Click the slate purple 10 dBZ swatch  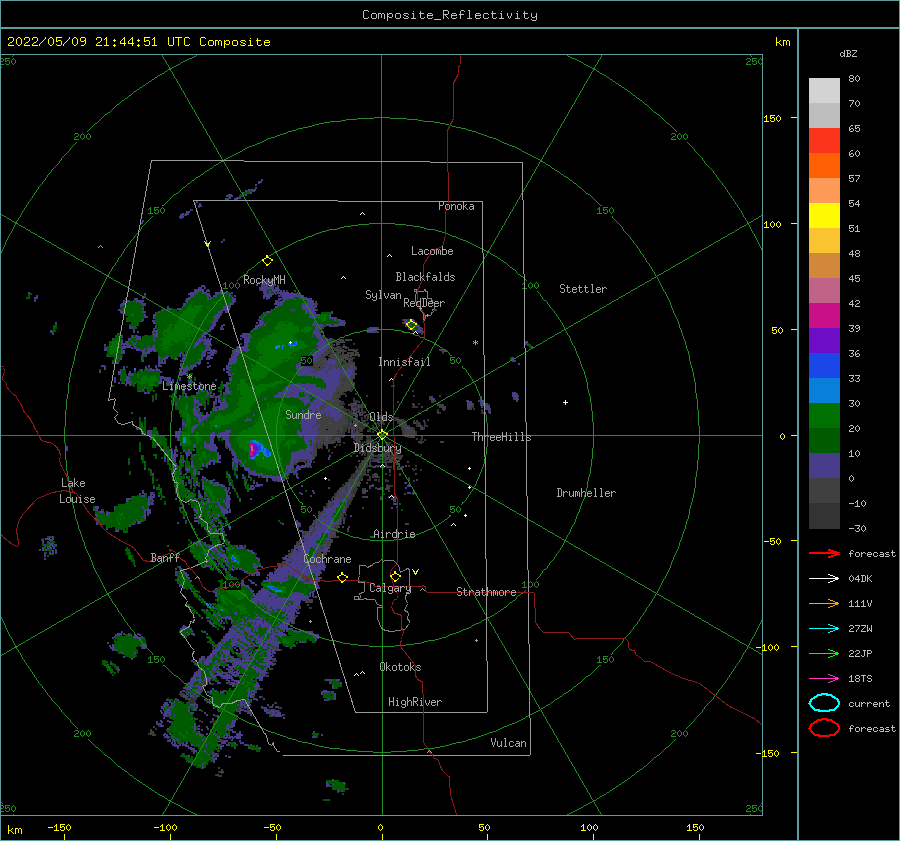click(x=824, y=465)
